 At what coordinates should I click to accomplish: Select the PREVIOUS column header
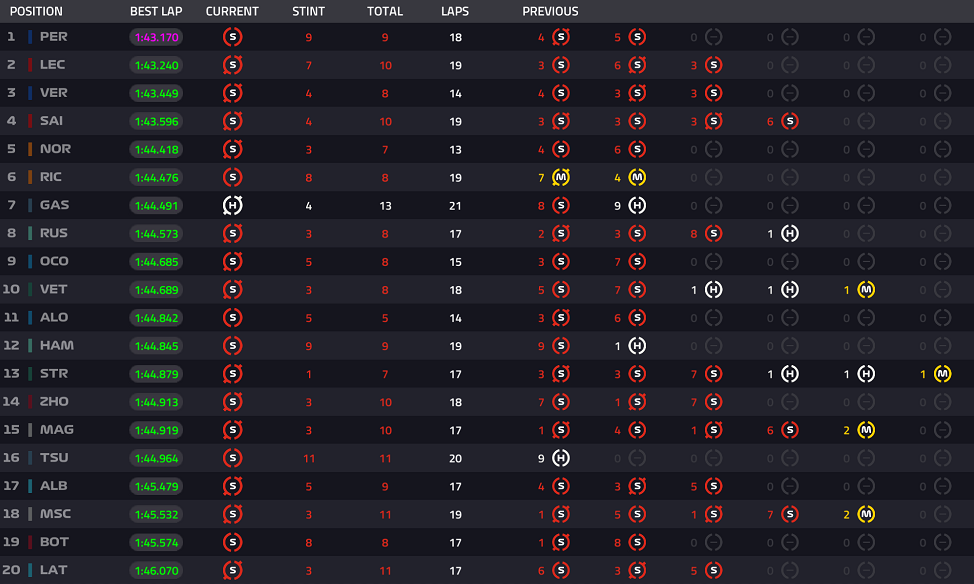coord(550,11)
